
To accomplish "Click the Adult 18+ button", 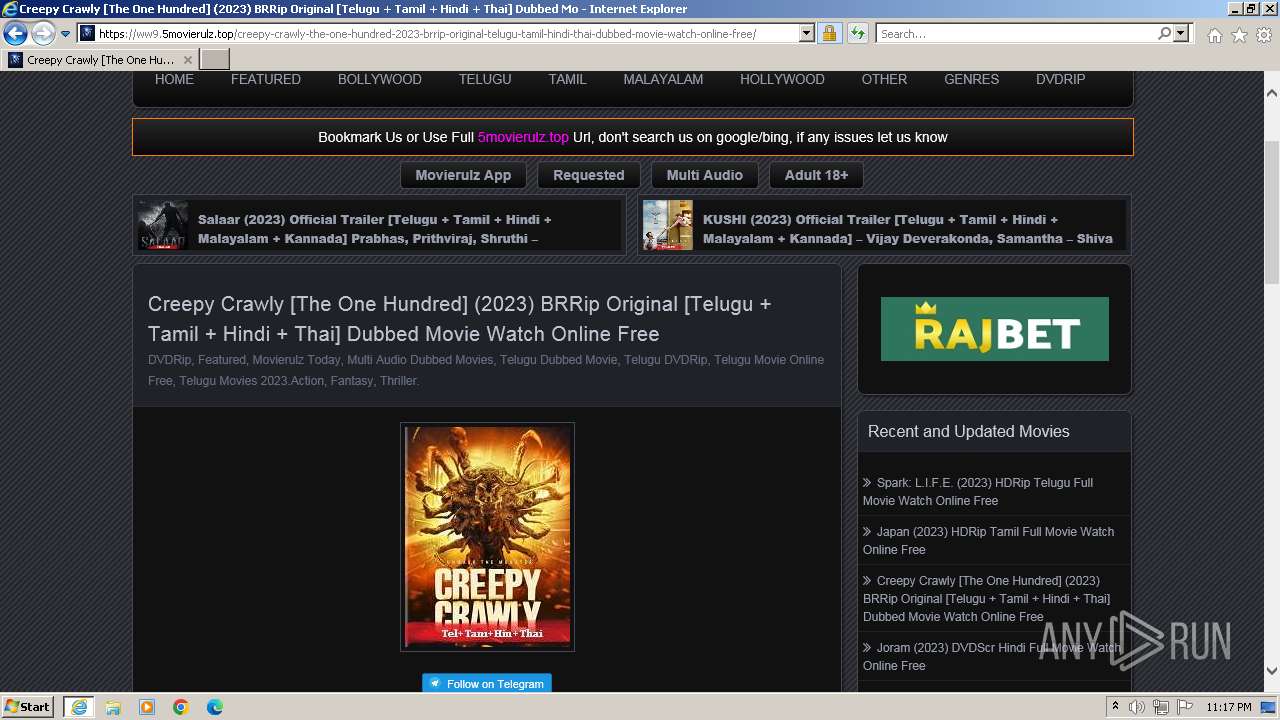I will [816, 175].
